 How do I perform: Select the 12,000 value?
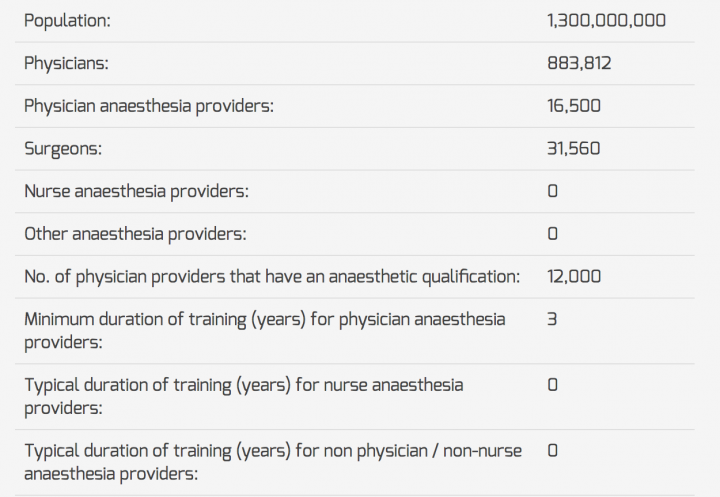point(574,277)
